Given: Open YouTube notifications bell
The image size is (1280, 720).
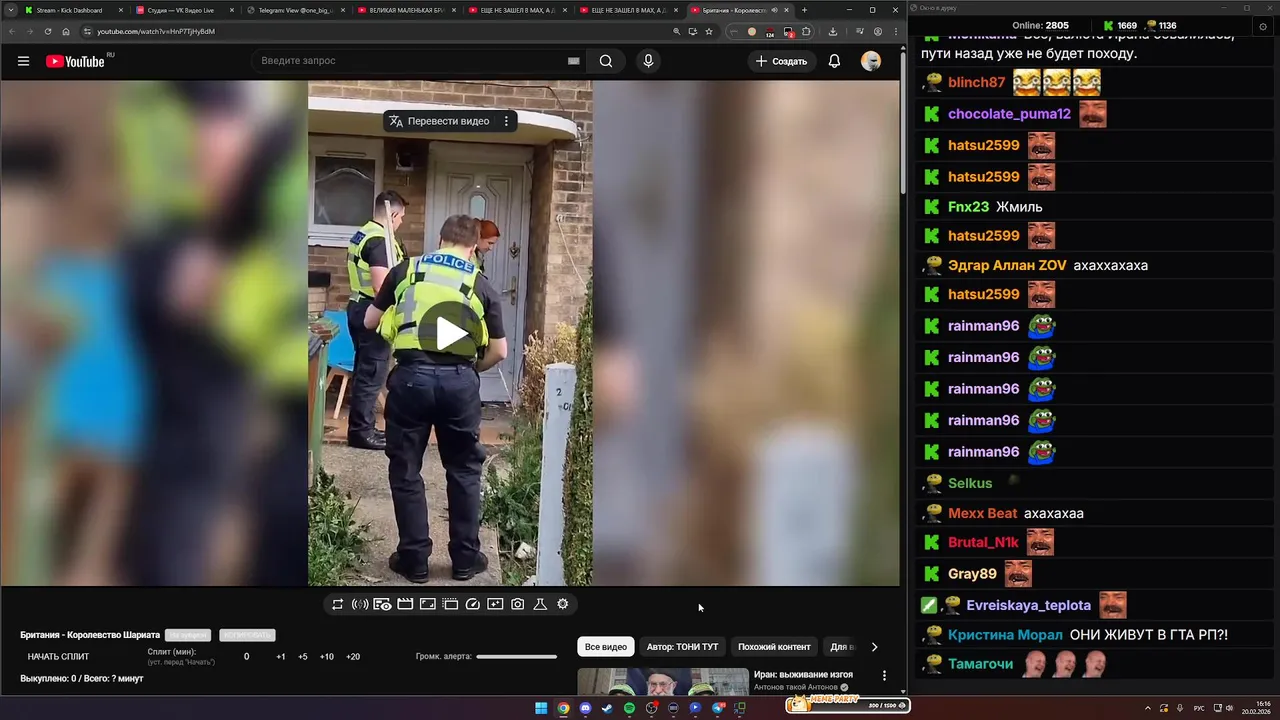Looking at the screenshot, I should coord(834,61).
